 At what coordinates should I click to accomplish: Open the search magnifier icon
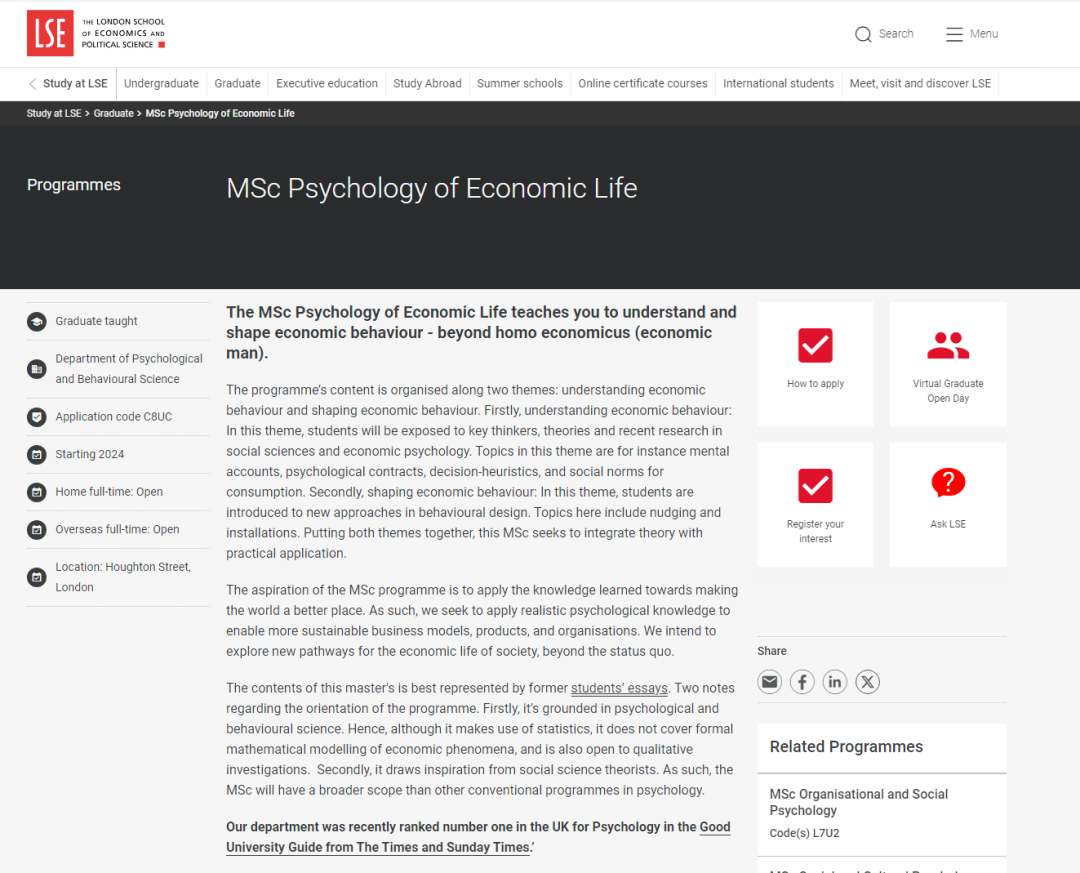[x=863, y=34]
